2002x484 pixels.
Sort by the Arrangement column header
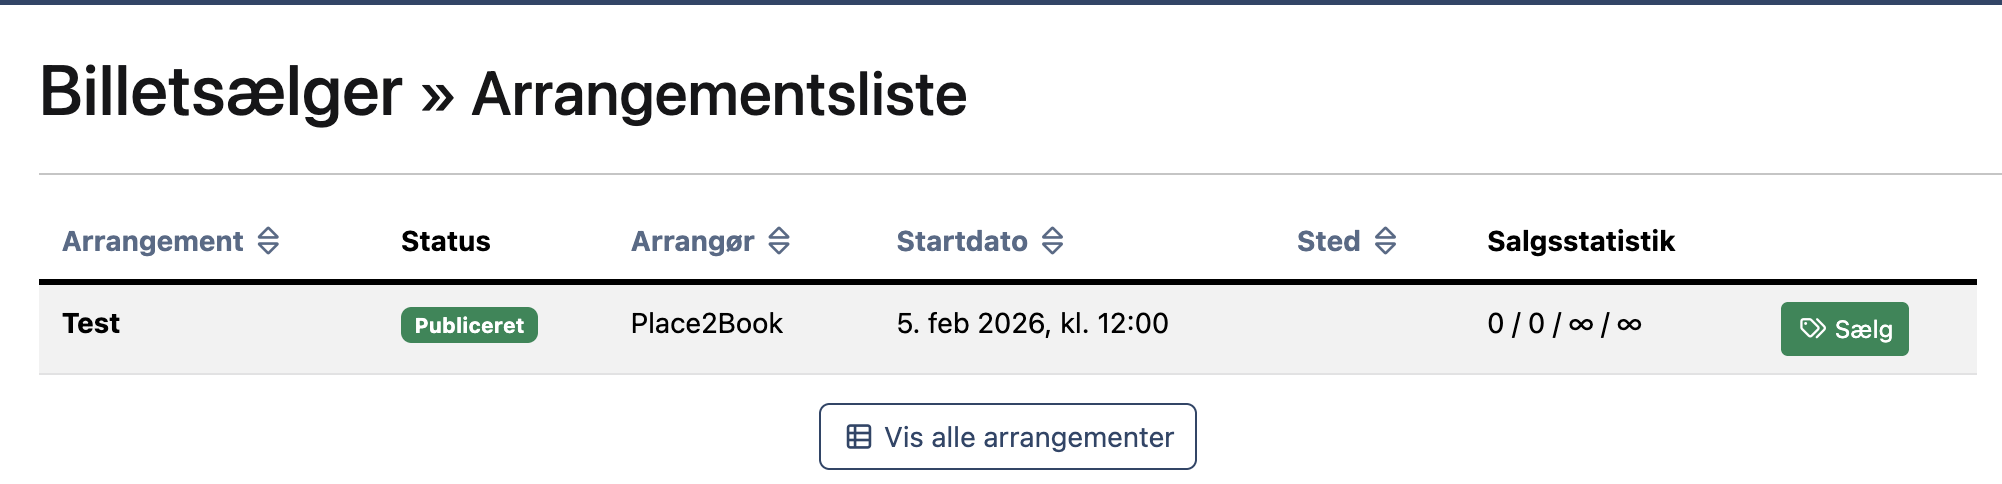point(153,241)
